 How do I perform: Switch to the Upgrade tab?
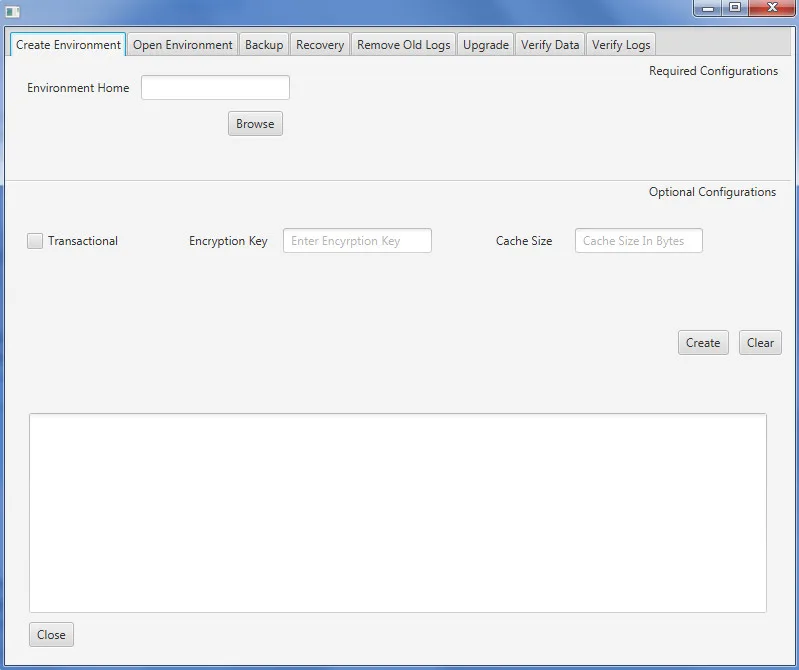coord(486,45)
